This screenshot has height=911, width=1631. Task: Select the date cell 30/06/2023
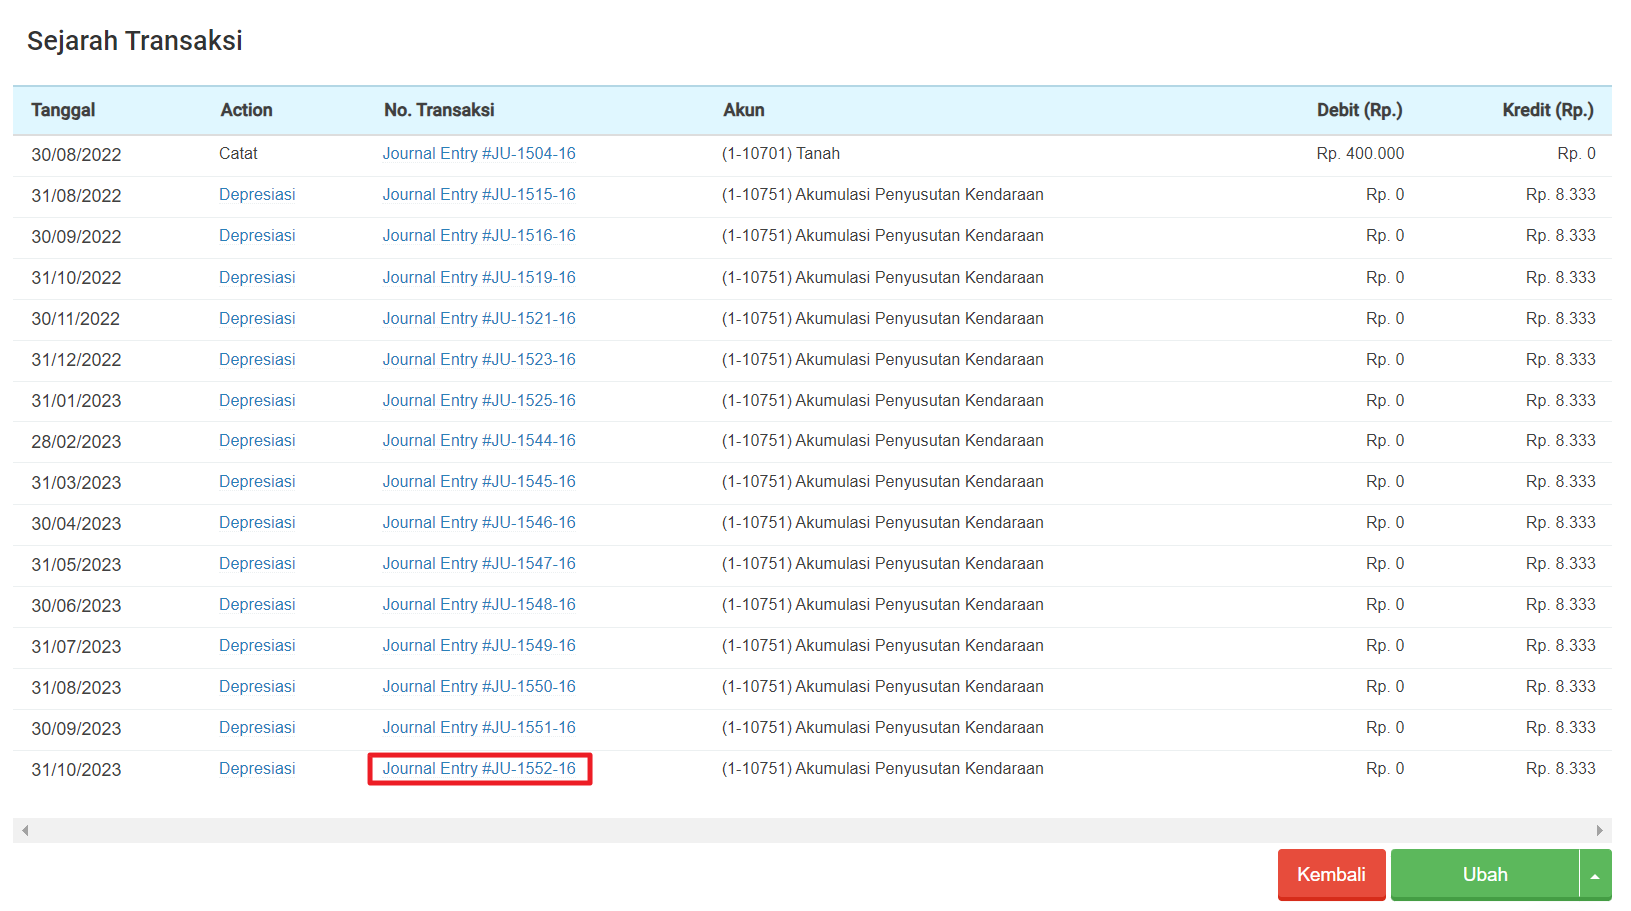point(76,606)
